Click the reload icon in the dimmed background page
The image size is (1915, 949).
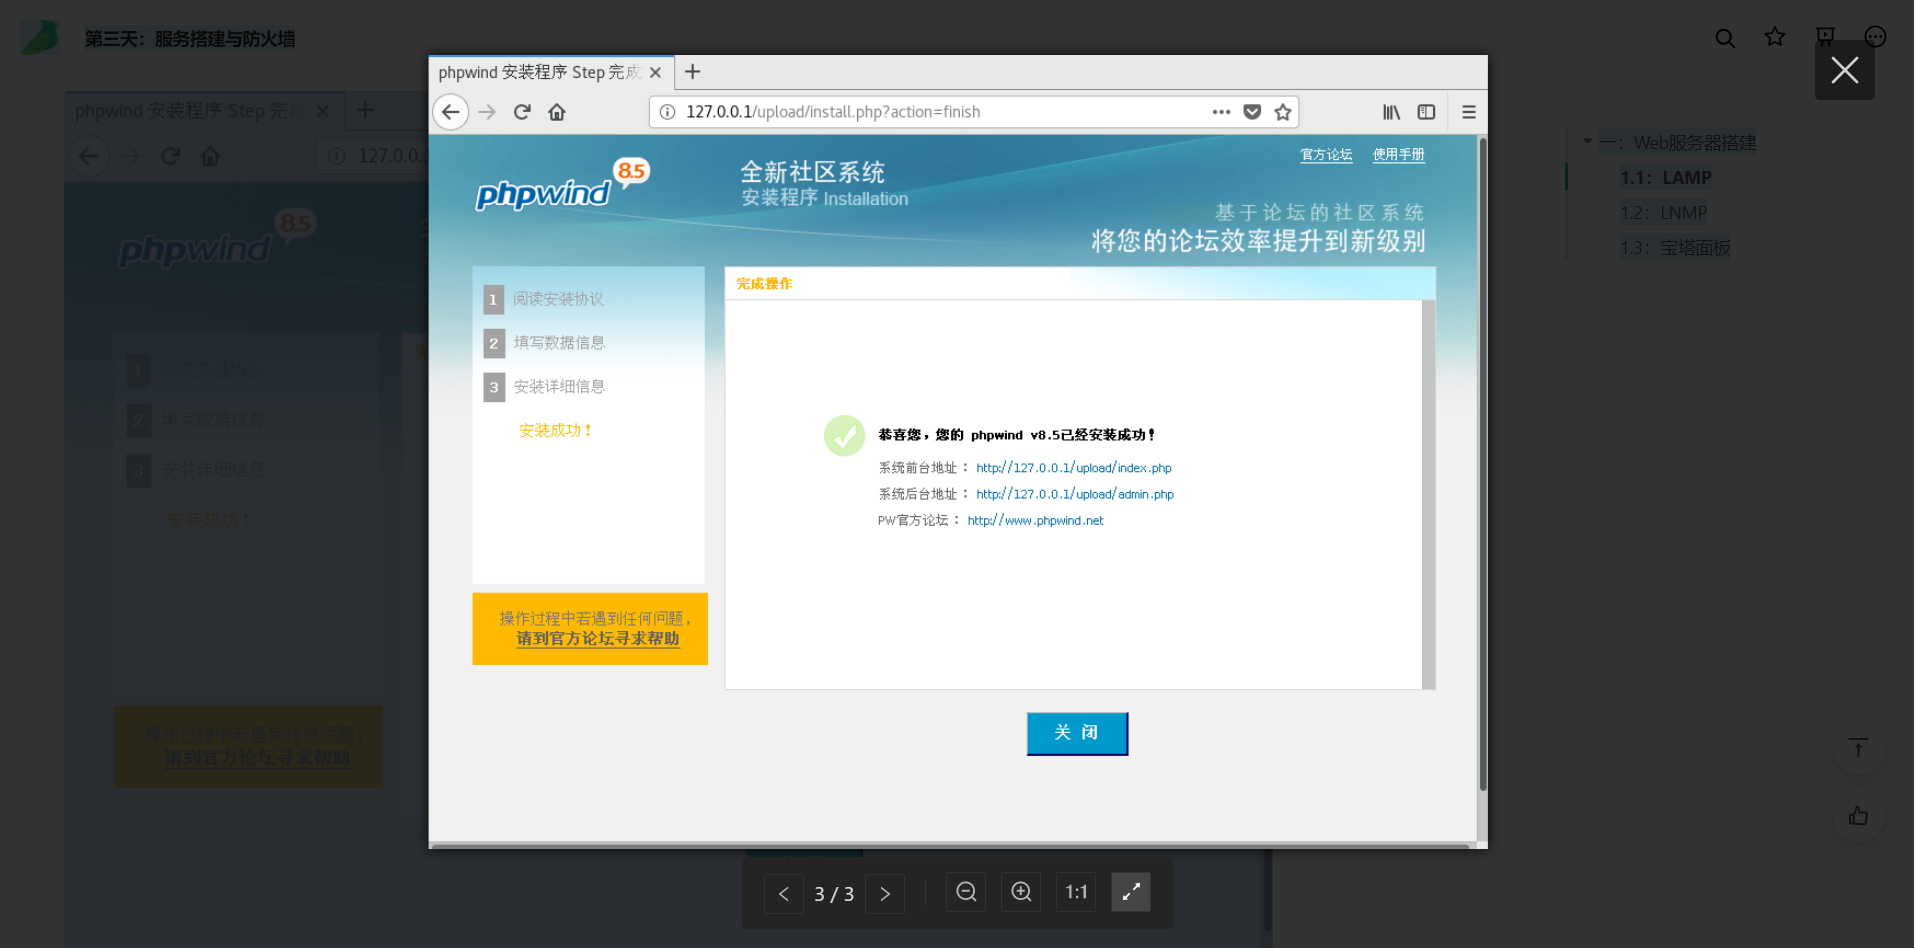click(x=171, y=156)
